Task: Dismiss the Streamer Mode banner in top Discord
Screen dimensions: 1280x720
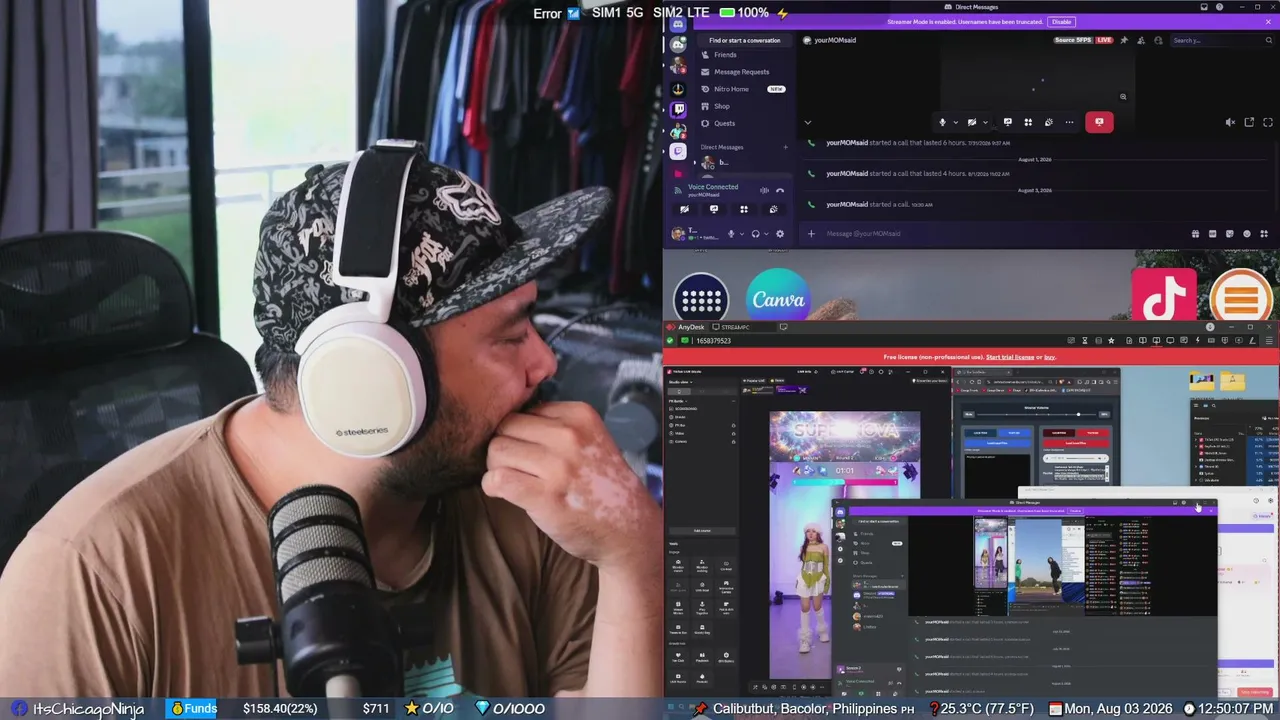Action: [x=1270, y=21]
